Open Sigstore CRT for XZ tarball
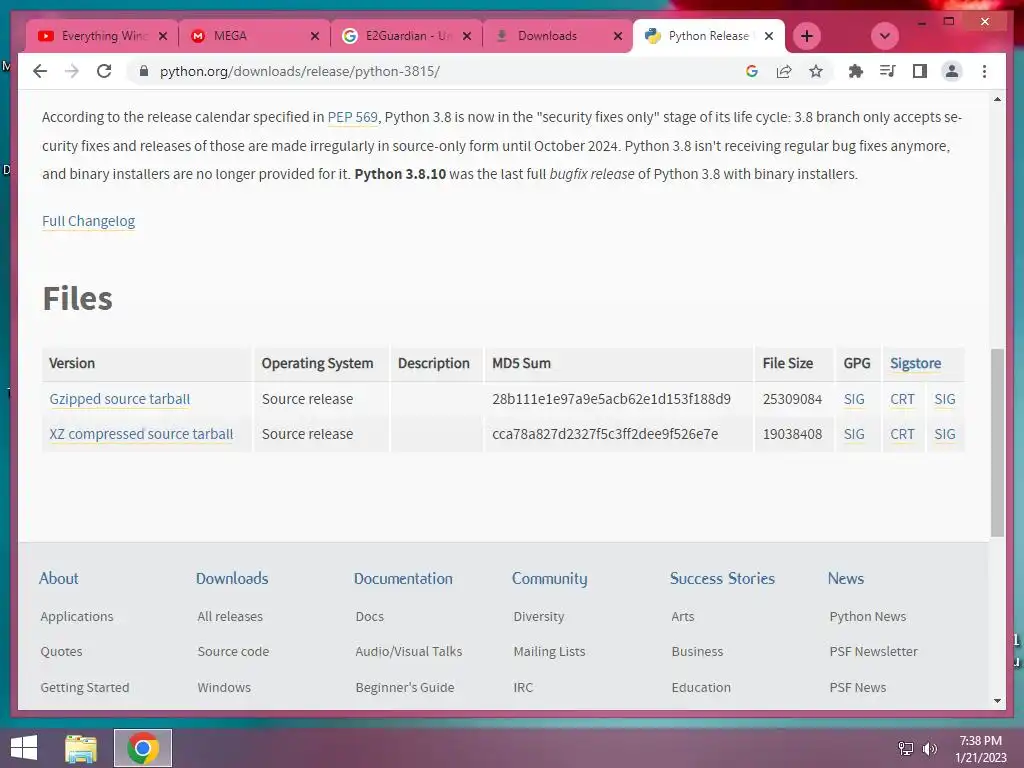The image size is (1024, 768). [903, 434]
